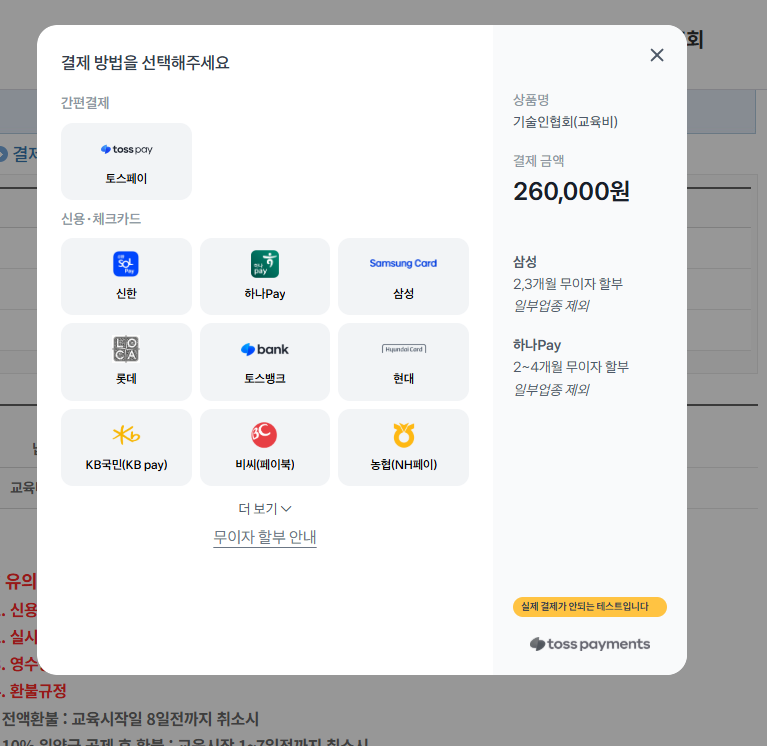Click the yellow test payment notice badge
The height and width of the screenshot is (746, 767).
click(x=589, y=607)
